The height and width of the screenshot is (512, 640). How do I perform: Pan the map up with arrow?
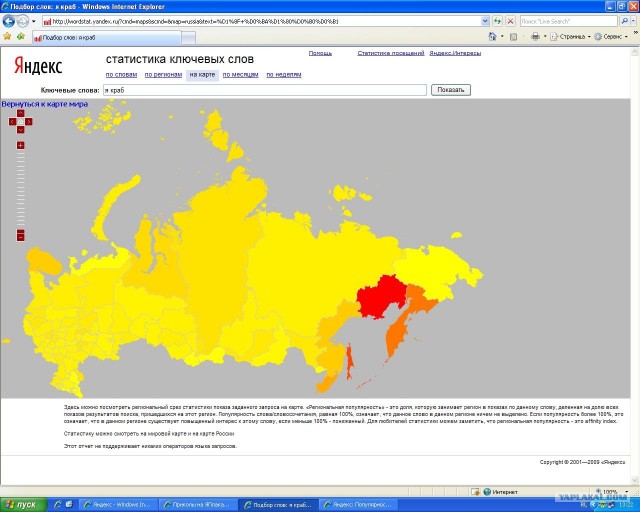[20, 113]
